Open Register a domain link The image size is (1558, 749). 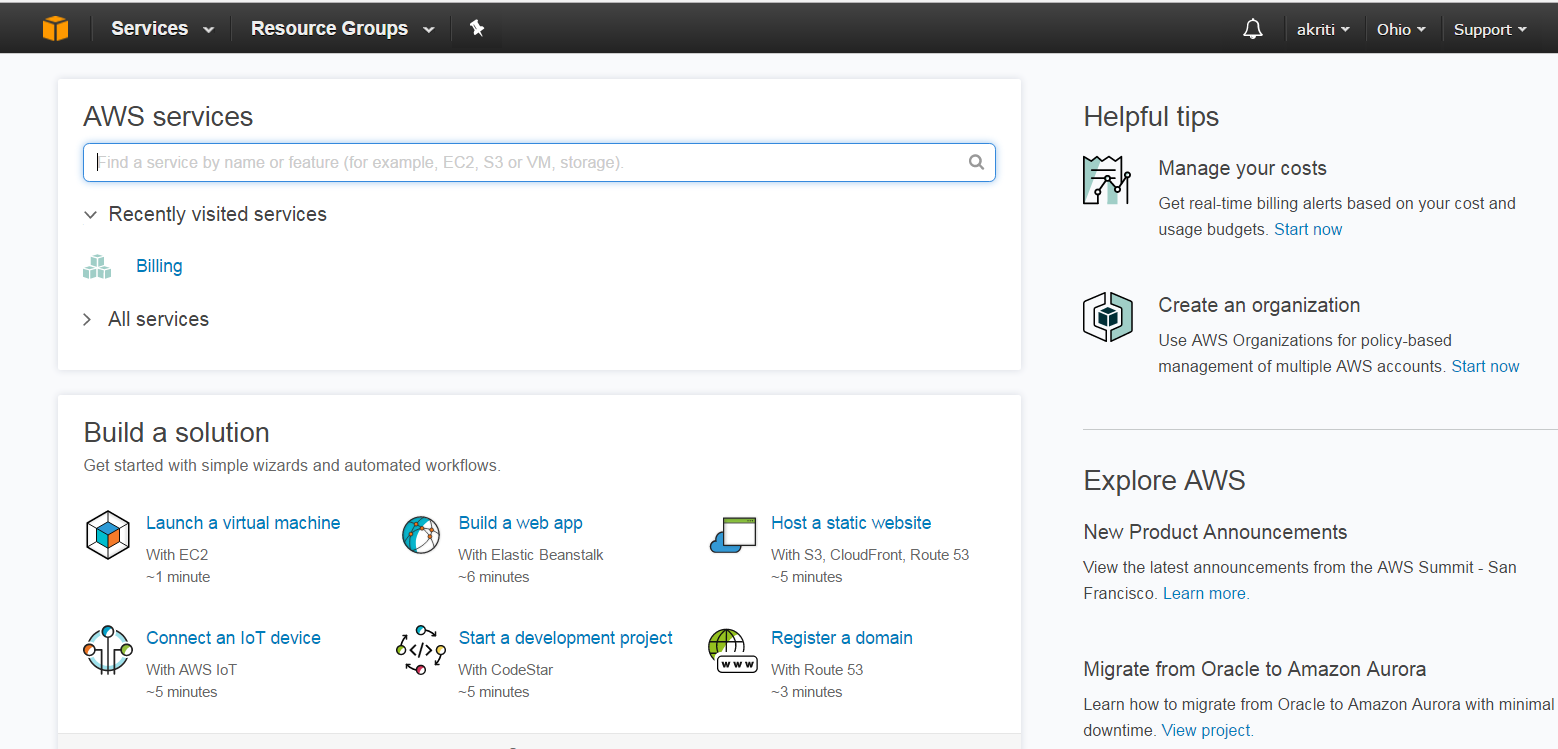842,638
